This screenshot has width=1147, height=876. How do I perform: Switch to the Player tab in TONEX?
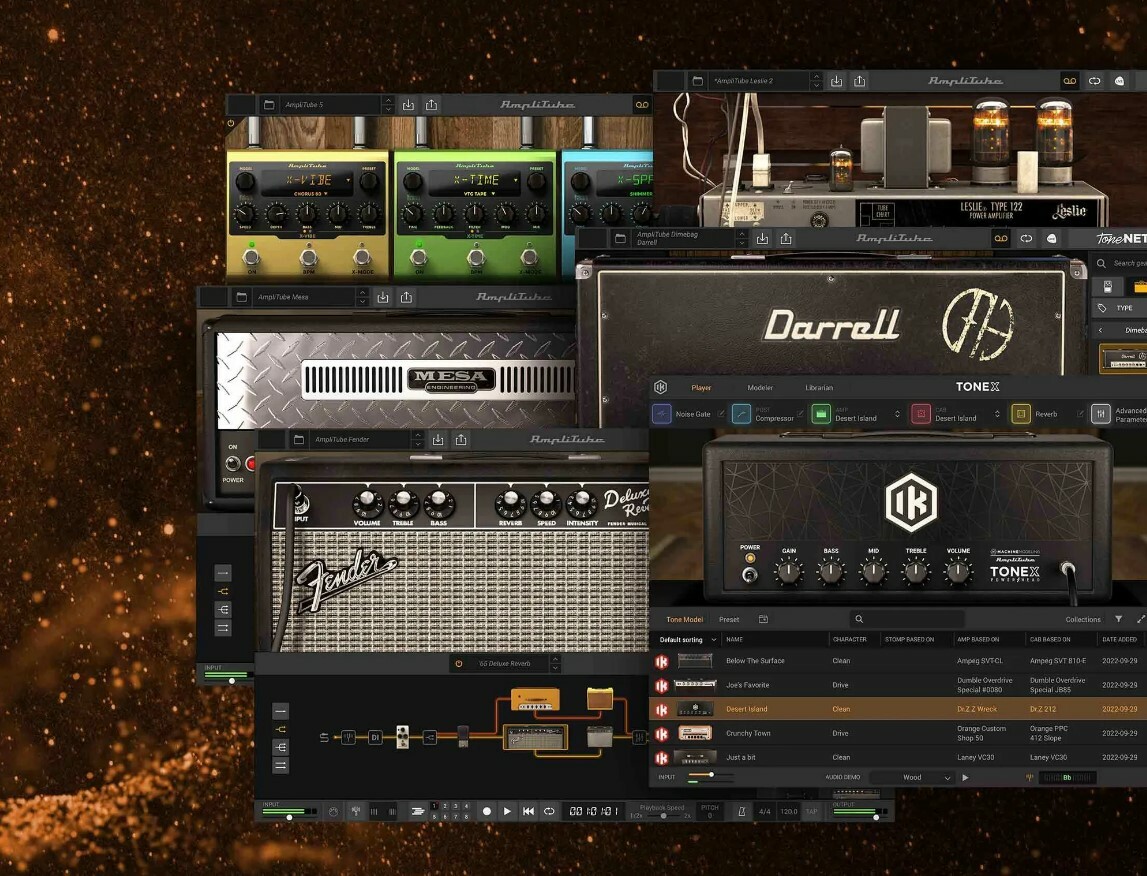701,388
